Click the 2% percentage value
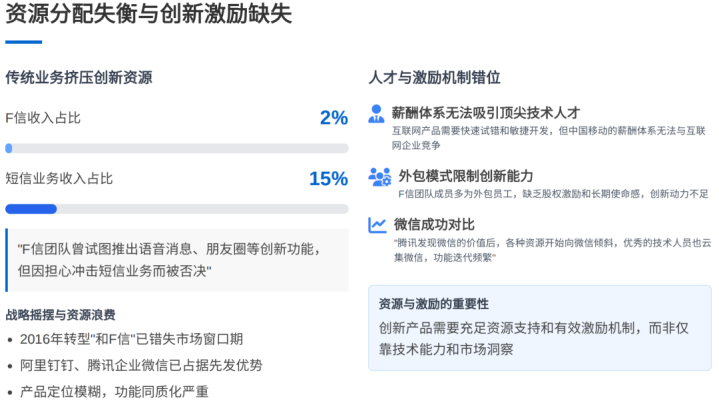Screen dimensions: 719x405 334,118
